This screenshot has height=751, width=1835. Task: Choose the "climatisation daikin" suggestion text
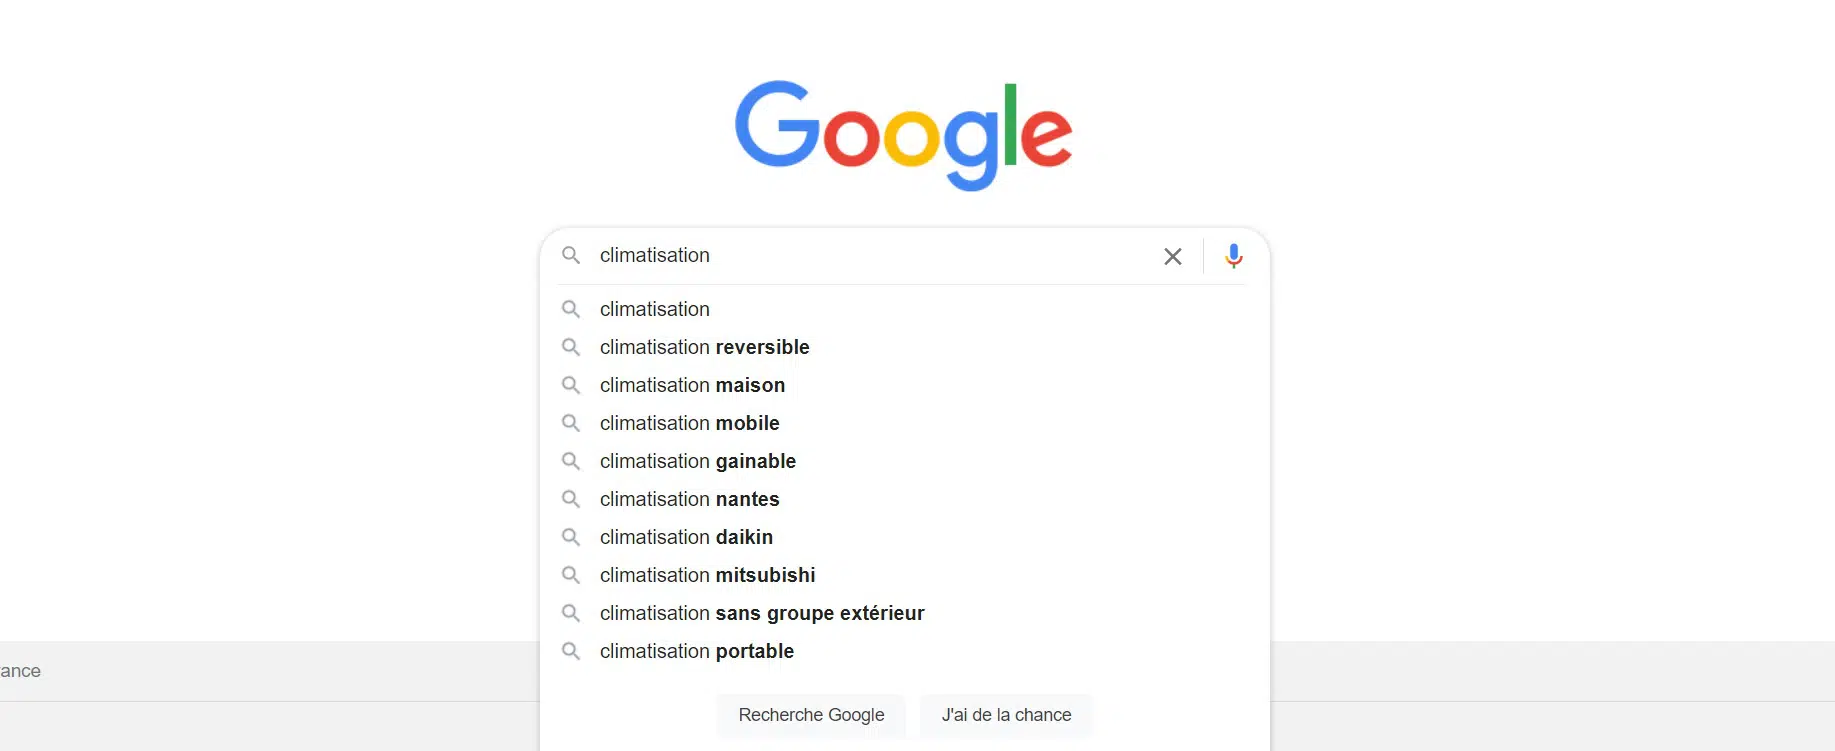(x=687, y=537)
